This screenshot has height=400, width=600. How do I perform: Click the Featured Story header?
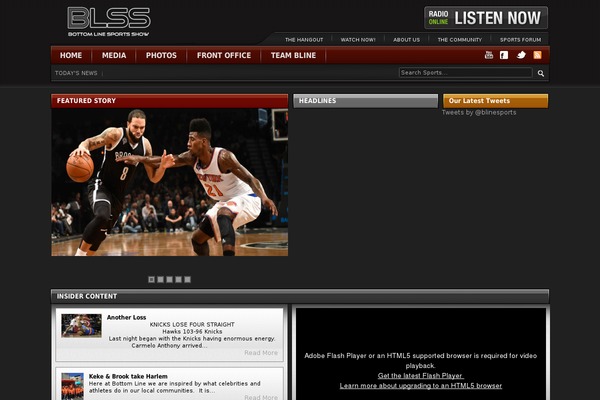[x=170, y=101]
